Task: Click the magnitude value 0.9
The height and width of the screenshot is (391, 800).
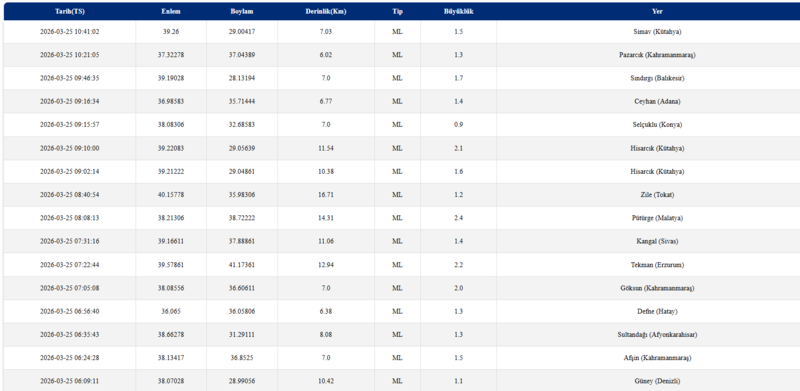Action: tap(458, 125)
